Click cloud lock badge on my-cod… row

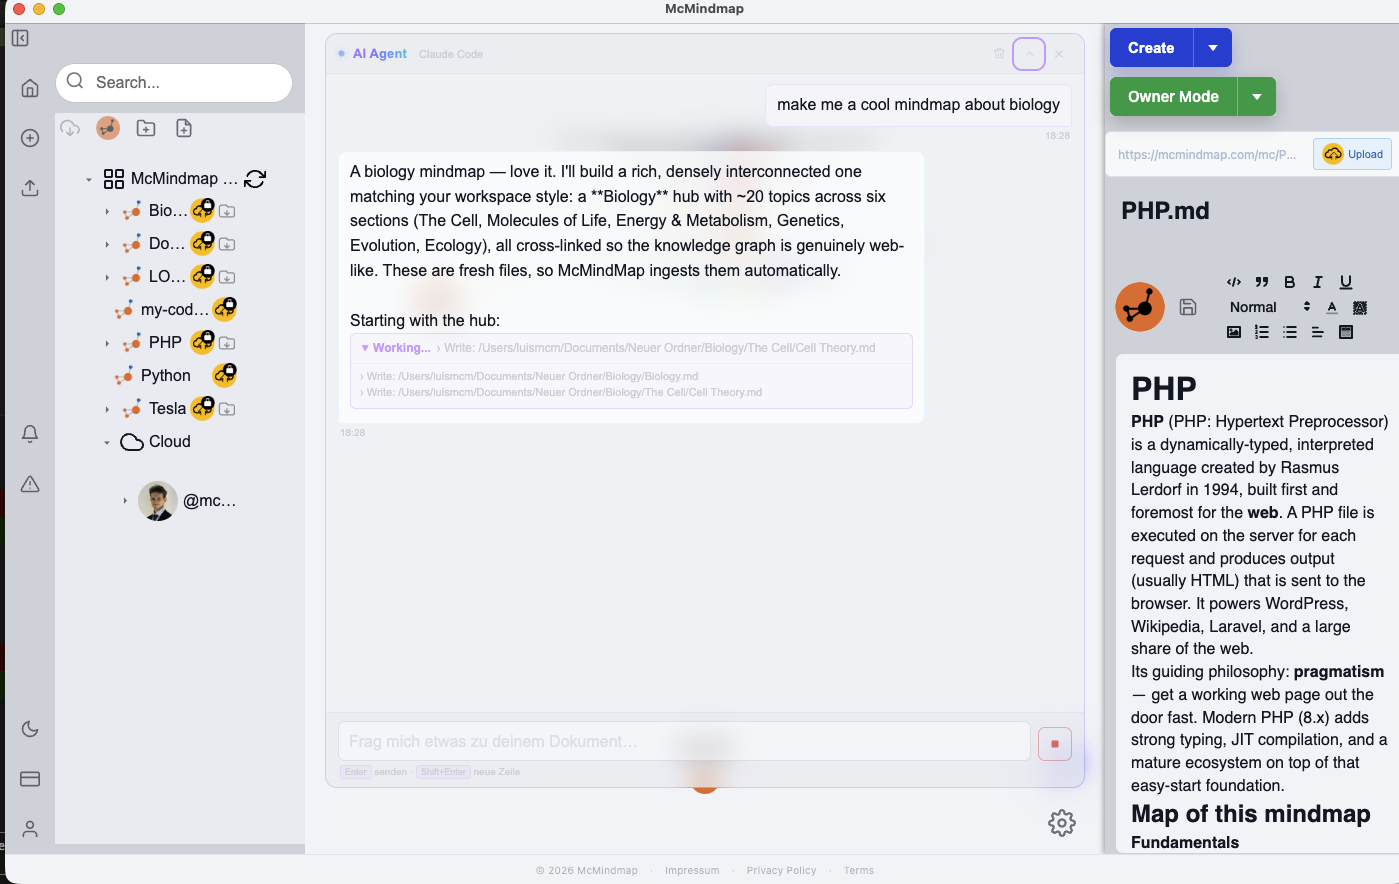[225, 309]
